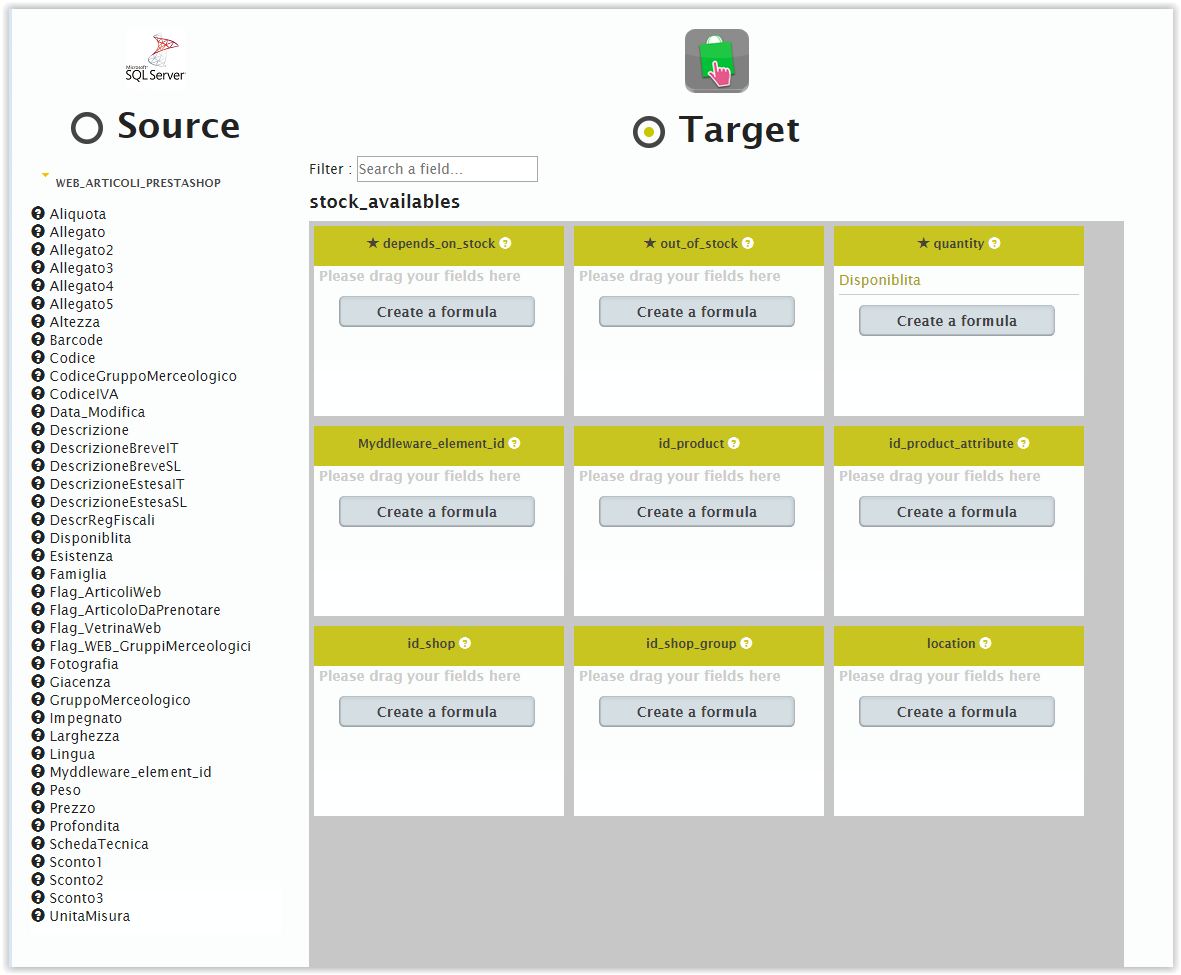
Task: Click the info icon beside UnitaMisura
Action: click(x=37, y=916)
